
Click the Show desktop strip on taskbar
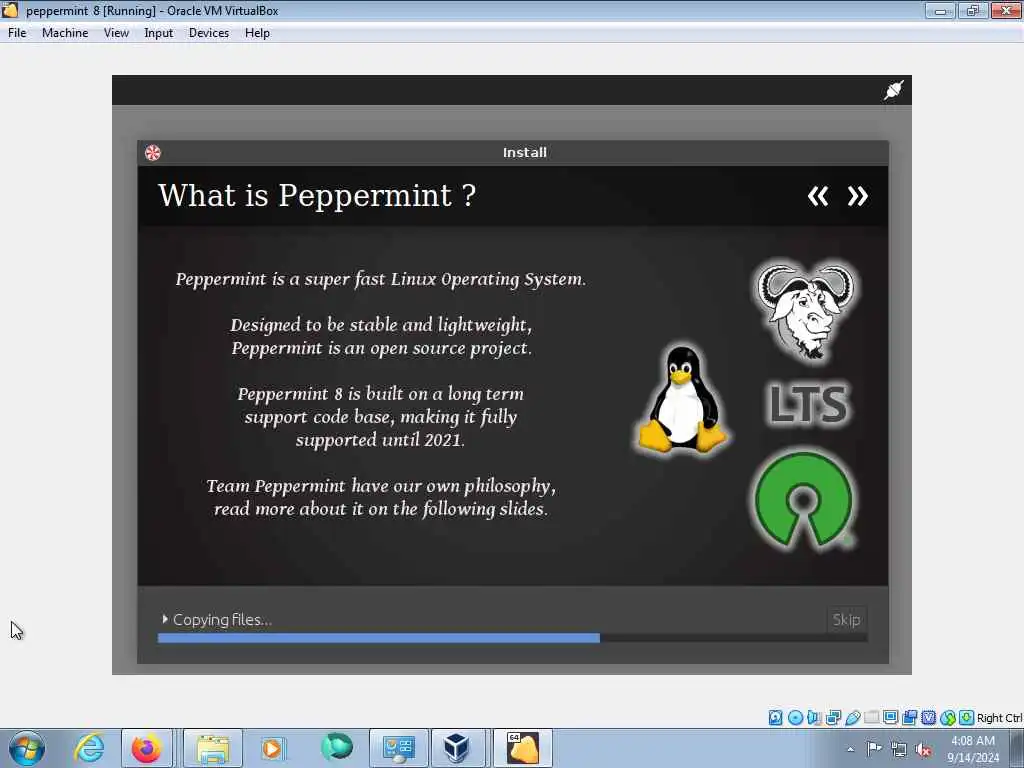click(1019, 748)
